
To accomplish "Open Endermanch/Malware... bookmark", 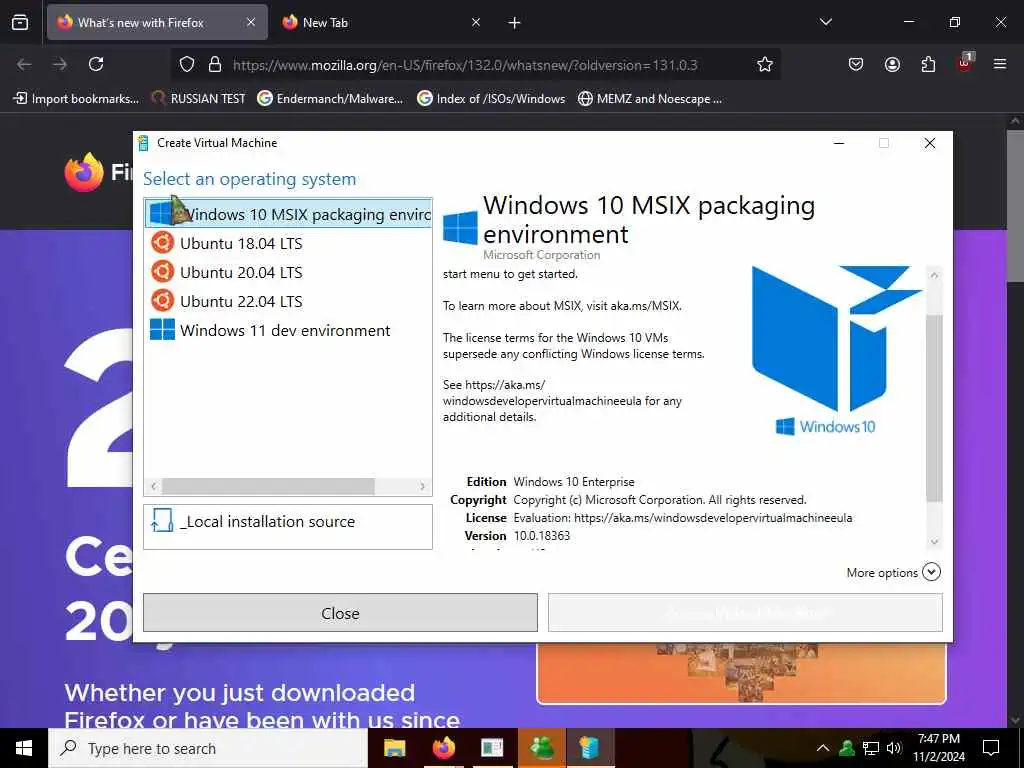I will coord(330,99).
